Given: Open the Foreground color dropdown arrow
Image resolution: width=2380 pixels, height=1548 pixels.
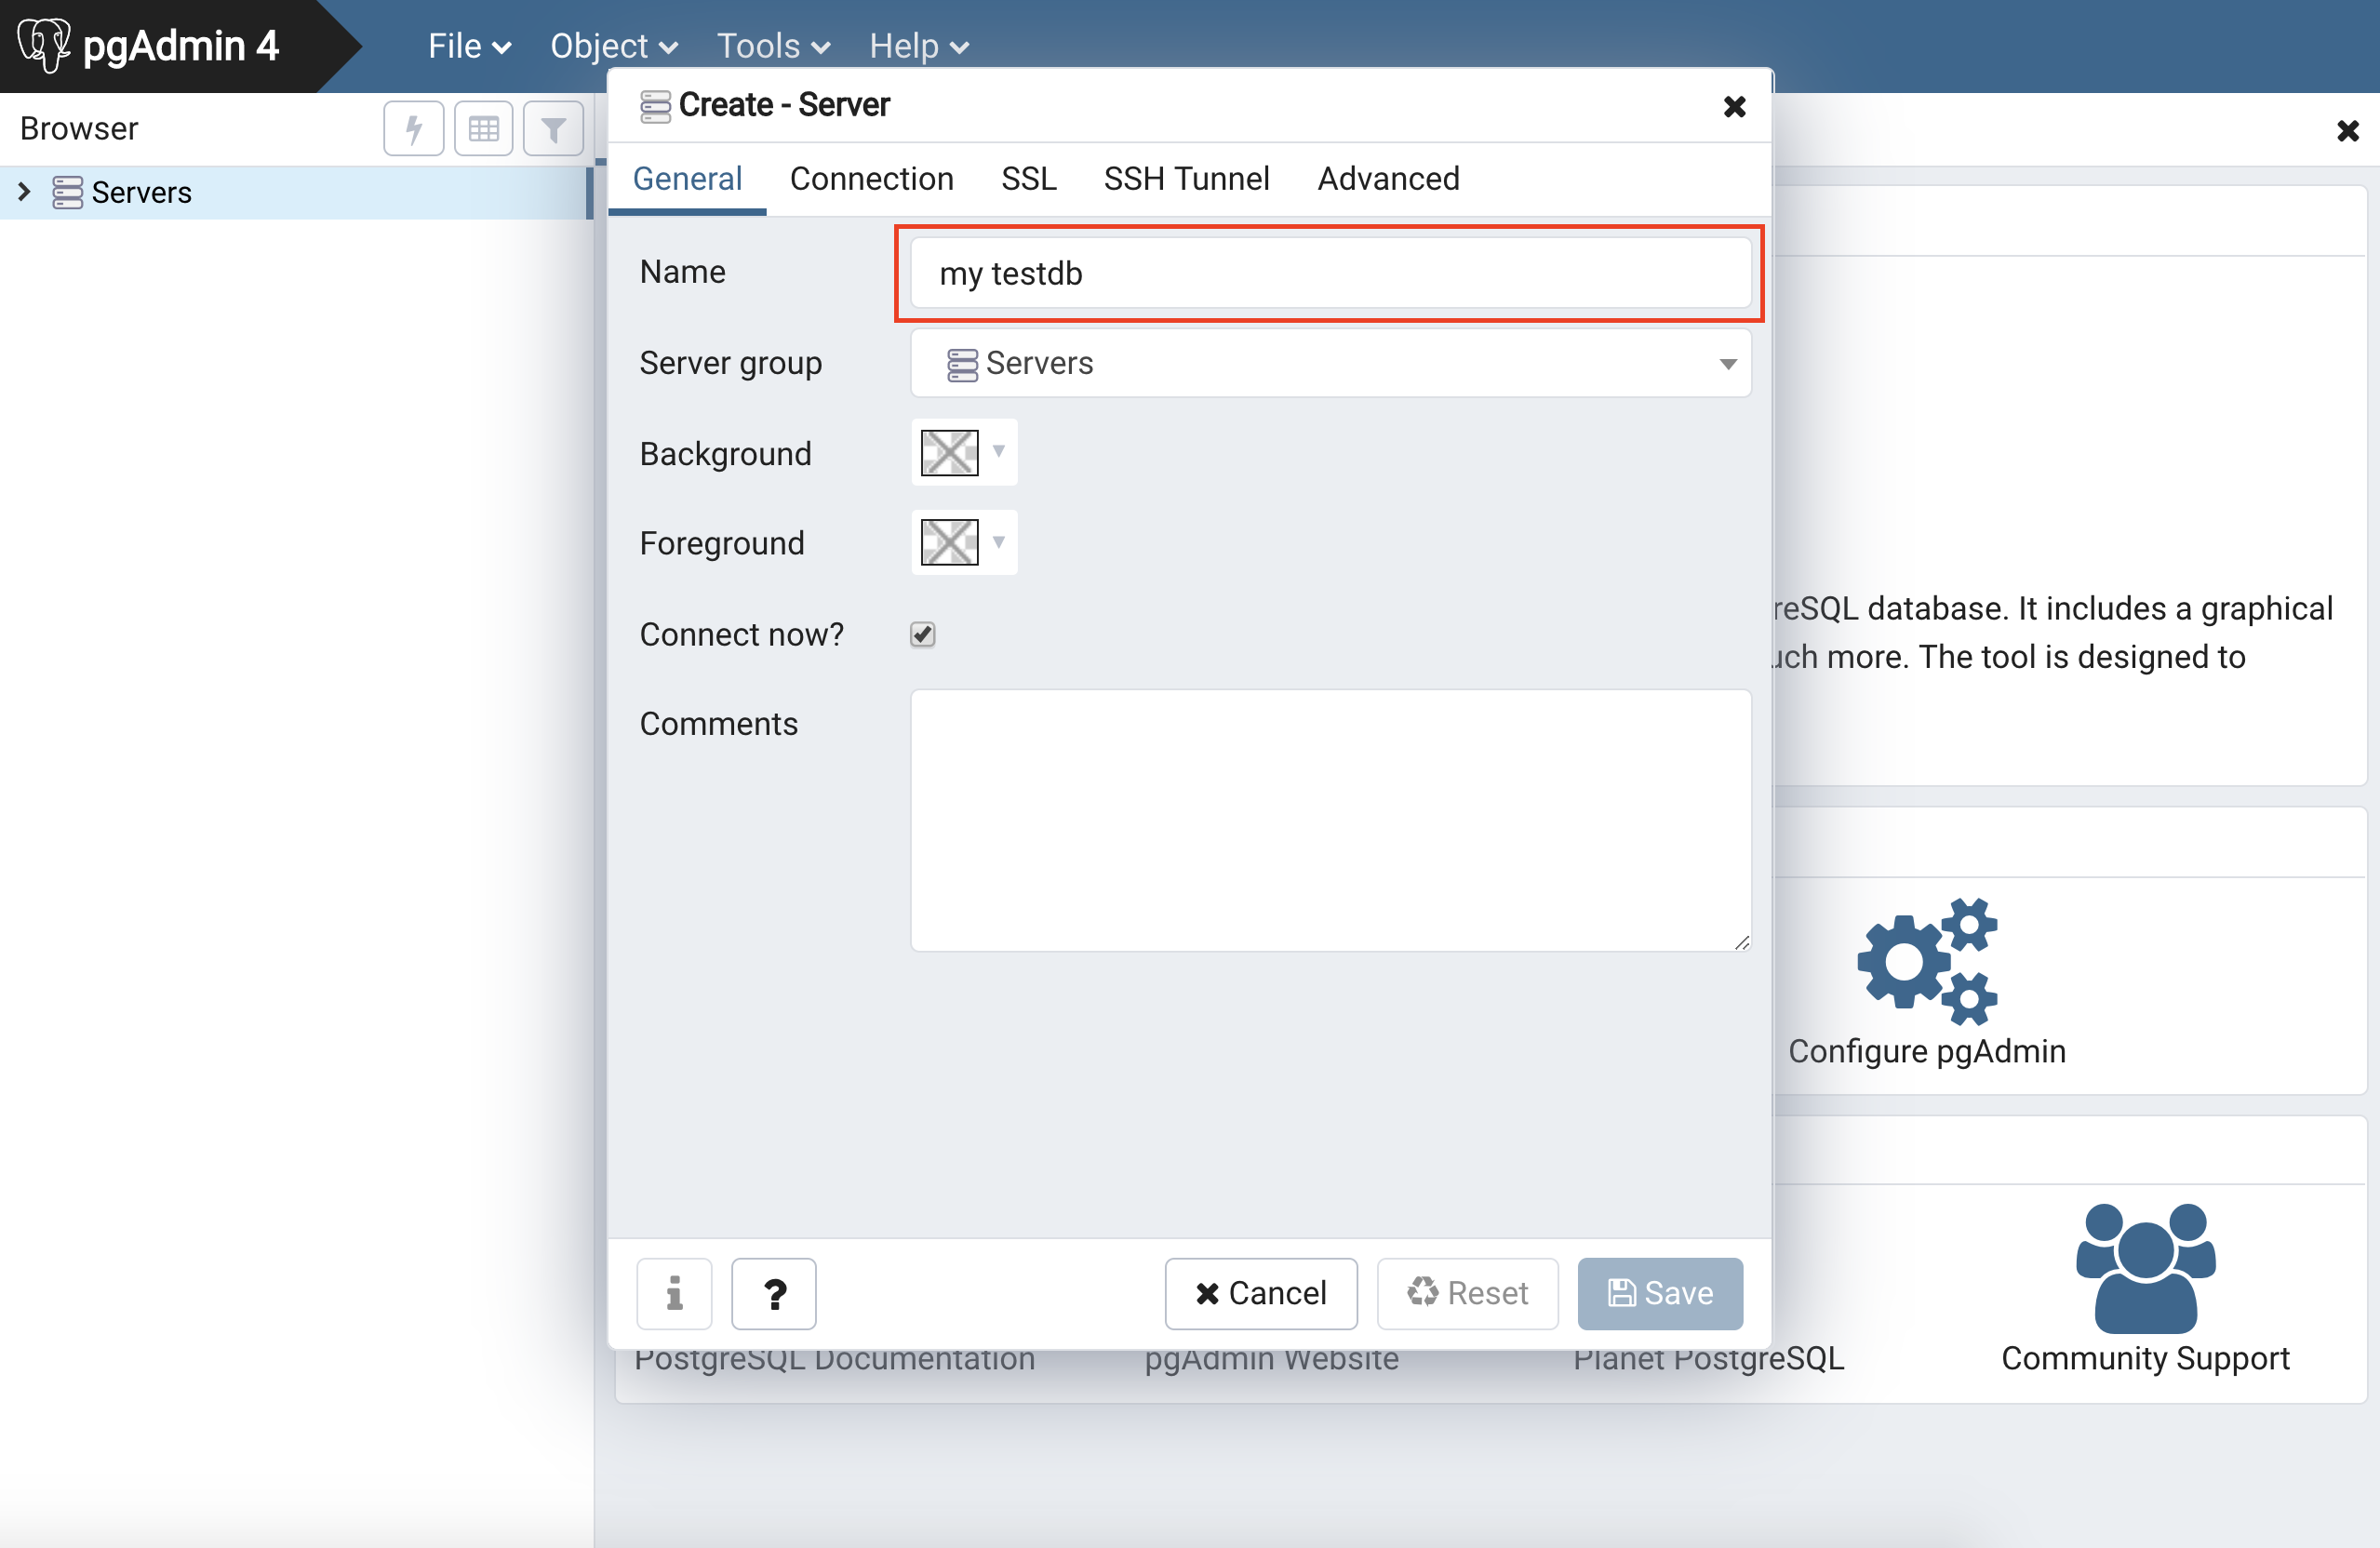Looking at the screenshot, I should coord(998,542).
